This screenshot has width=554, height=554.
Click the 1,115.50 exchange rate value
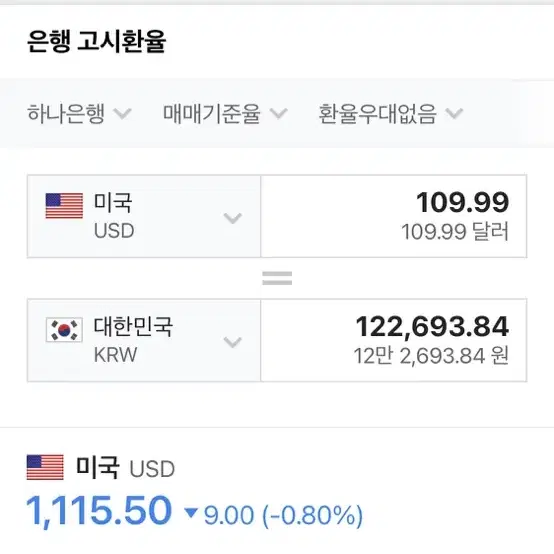[x=99, y=511]
